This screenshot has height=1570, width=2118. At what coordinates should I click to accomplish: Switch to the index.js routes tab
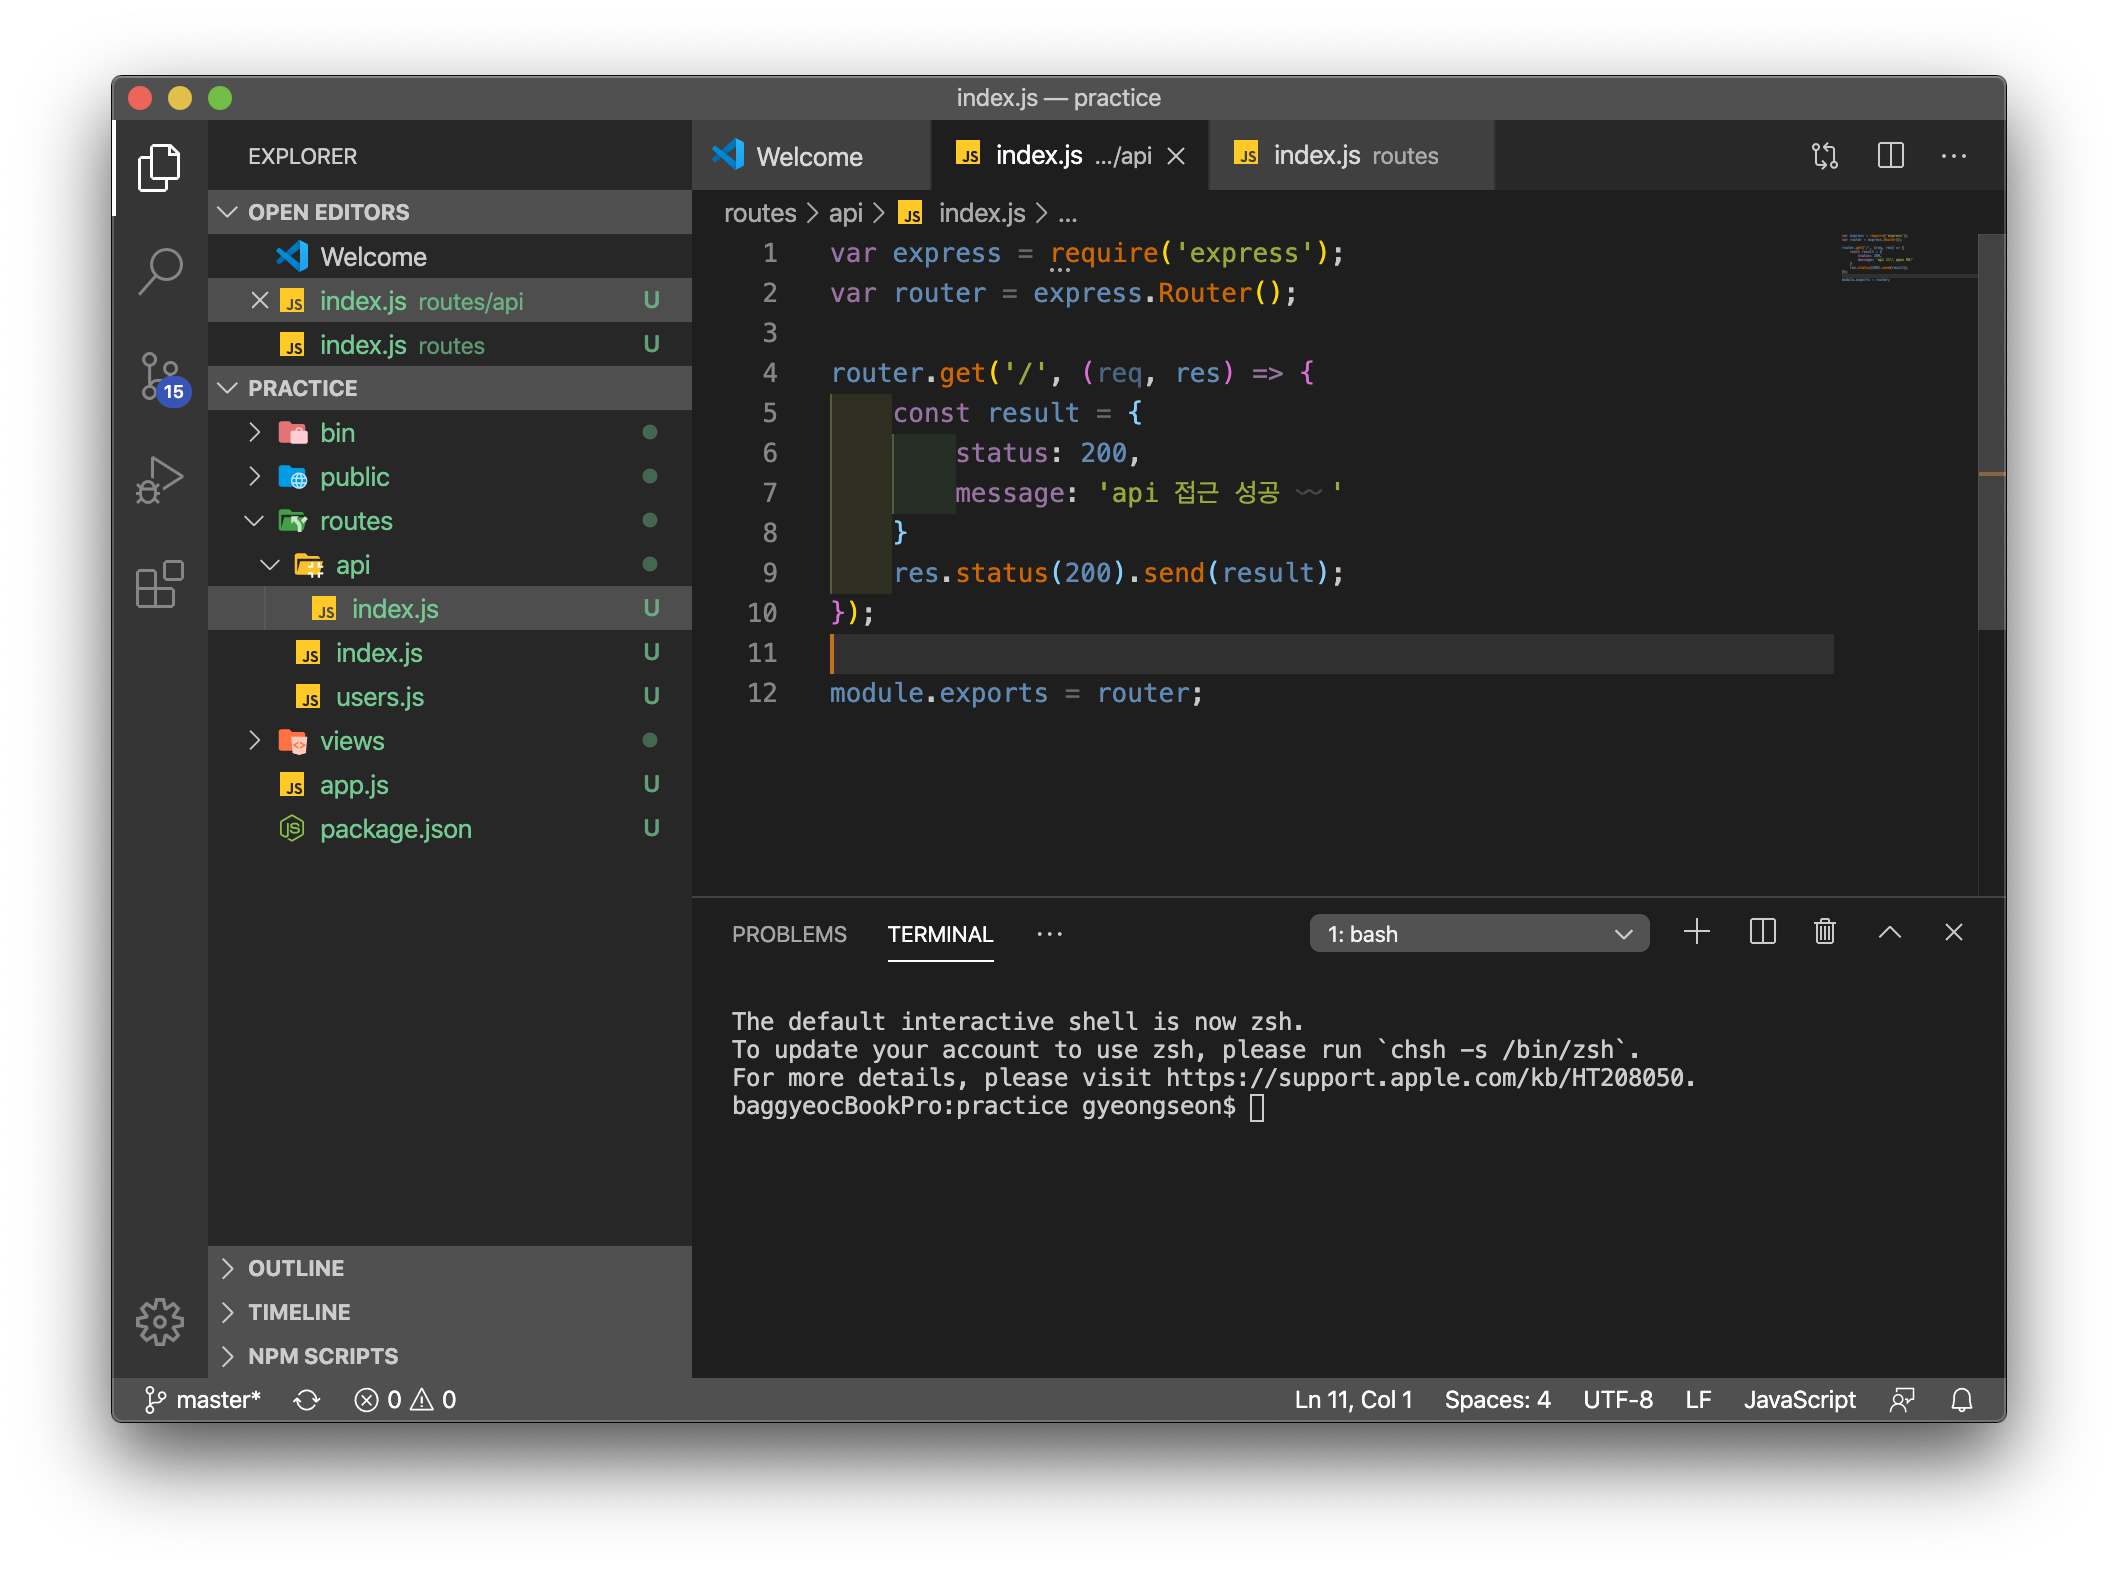pyautogui.click(x=1352, y=156)
